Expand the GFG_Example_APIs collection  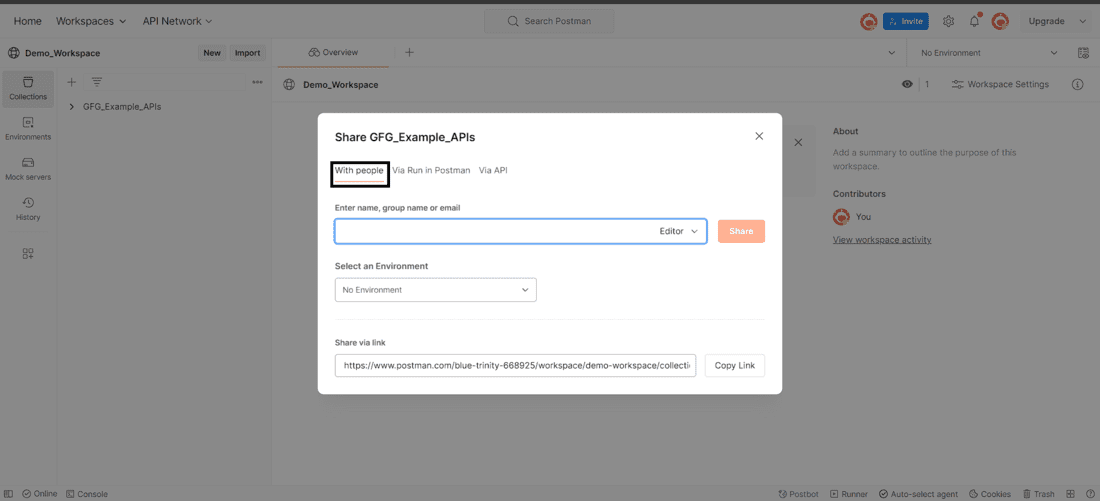tap(72, 106)
